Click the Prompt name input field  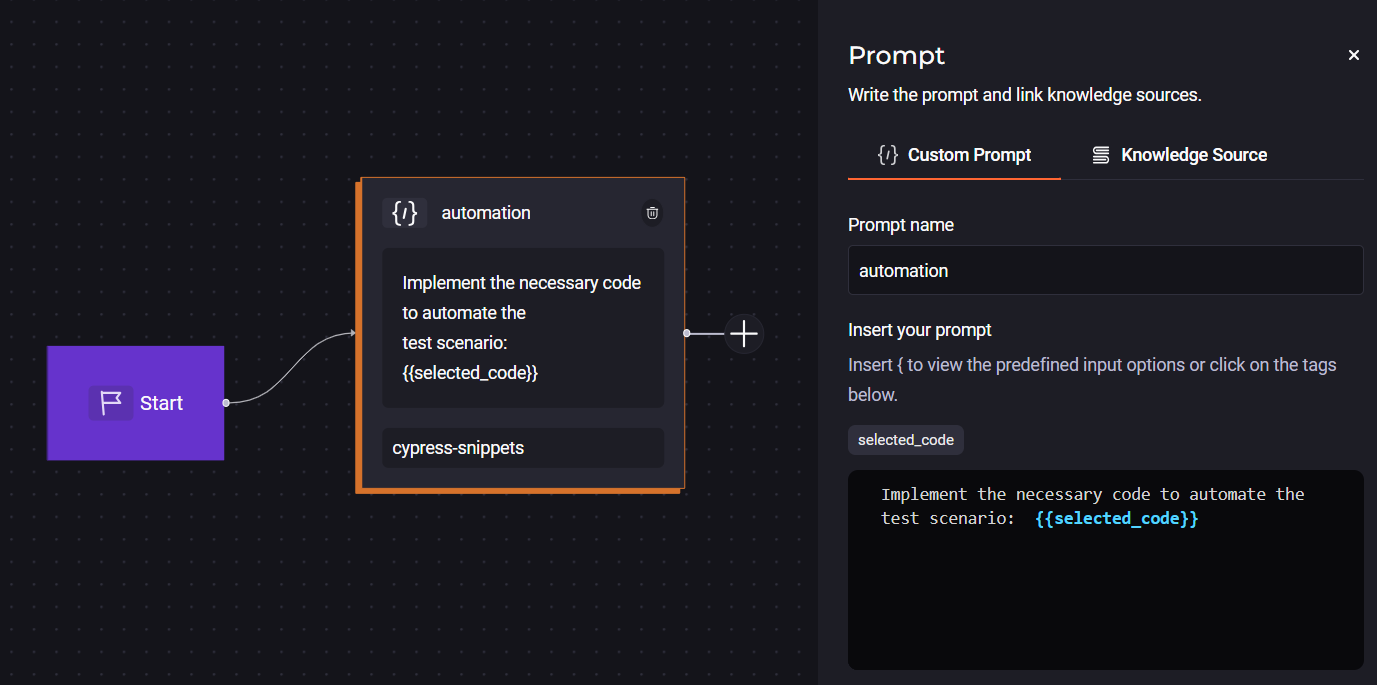tap(1105, 271)
